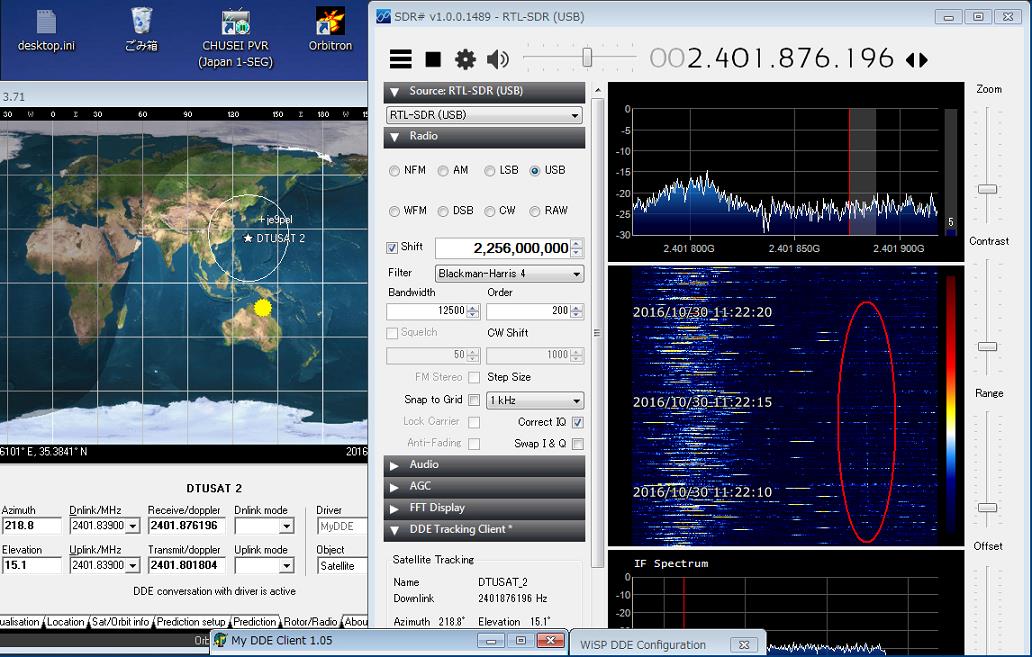Enable Swap I & Q checkbox
1032x657 pixels.
point(578,444)
